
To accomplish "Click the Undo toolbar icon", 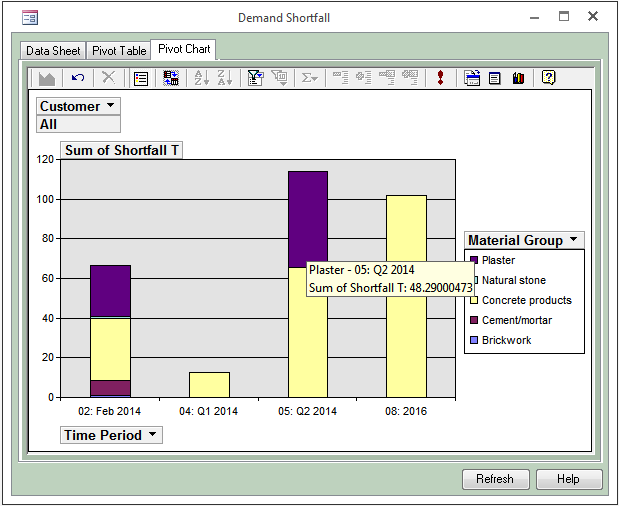I will [x=78, y=78].
